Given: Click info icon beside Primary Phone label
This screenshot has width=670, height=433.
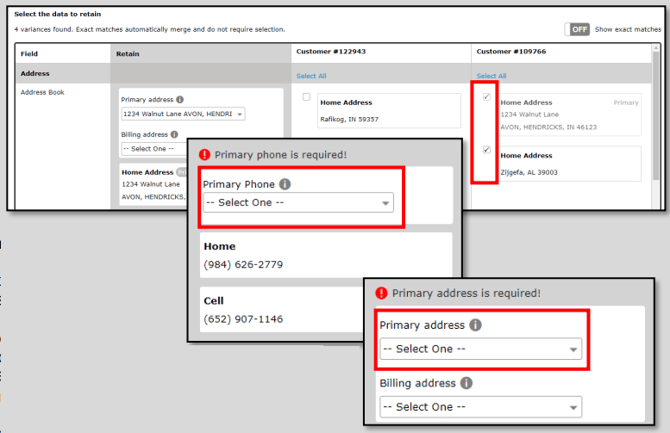Looking at the screenshot, I should click(x=285, y=184).
